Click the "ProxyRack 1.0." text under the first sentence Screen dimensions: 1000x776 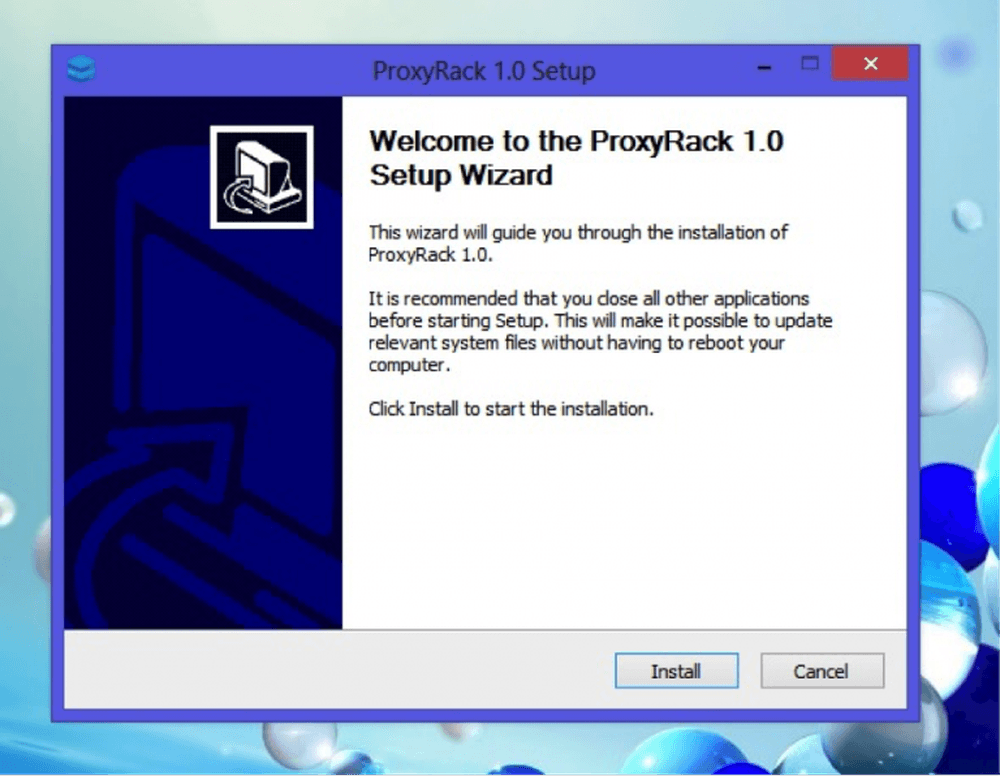[x=430, y=255]
